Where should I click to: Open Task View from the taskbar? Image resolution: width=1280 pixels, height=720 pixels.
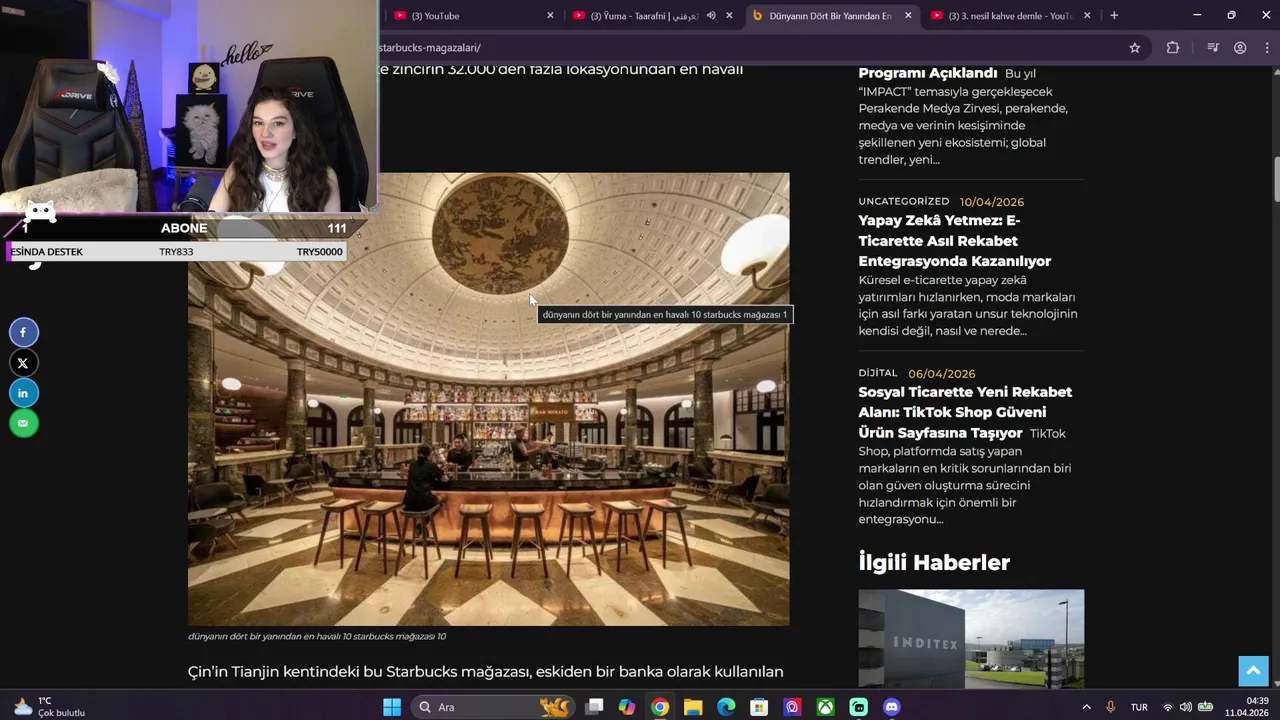594,707
